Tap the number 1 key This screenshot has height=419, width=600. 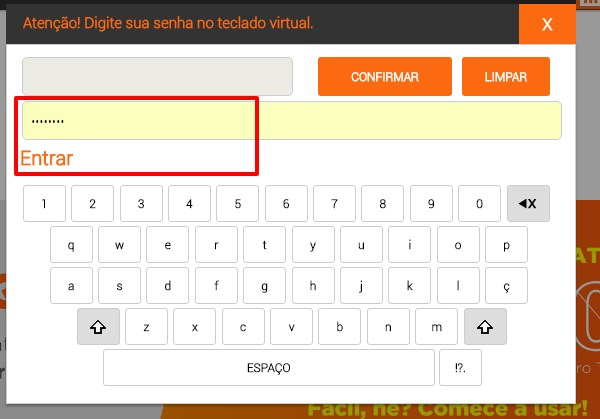point(44,204)
